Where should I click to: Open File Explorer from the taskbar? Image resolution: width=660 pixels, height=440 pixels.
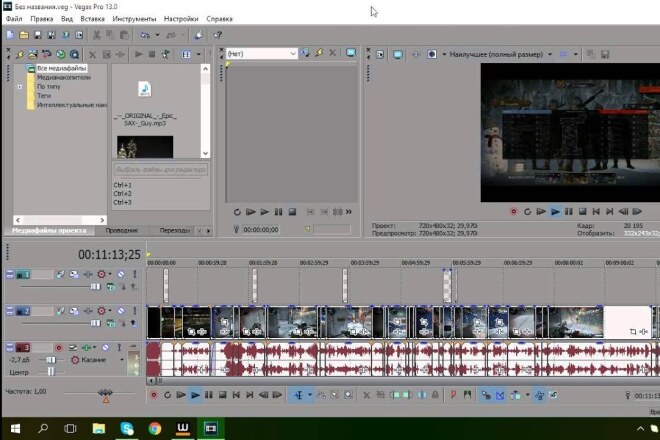99,429
